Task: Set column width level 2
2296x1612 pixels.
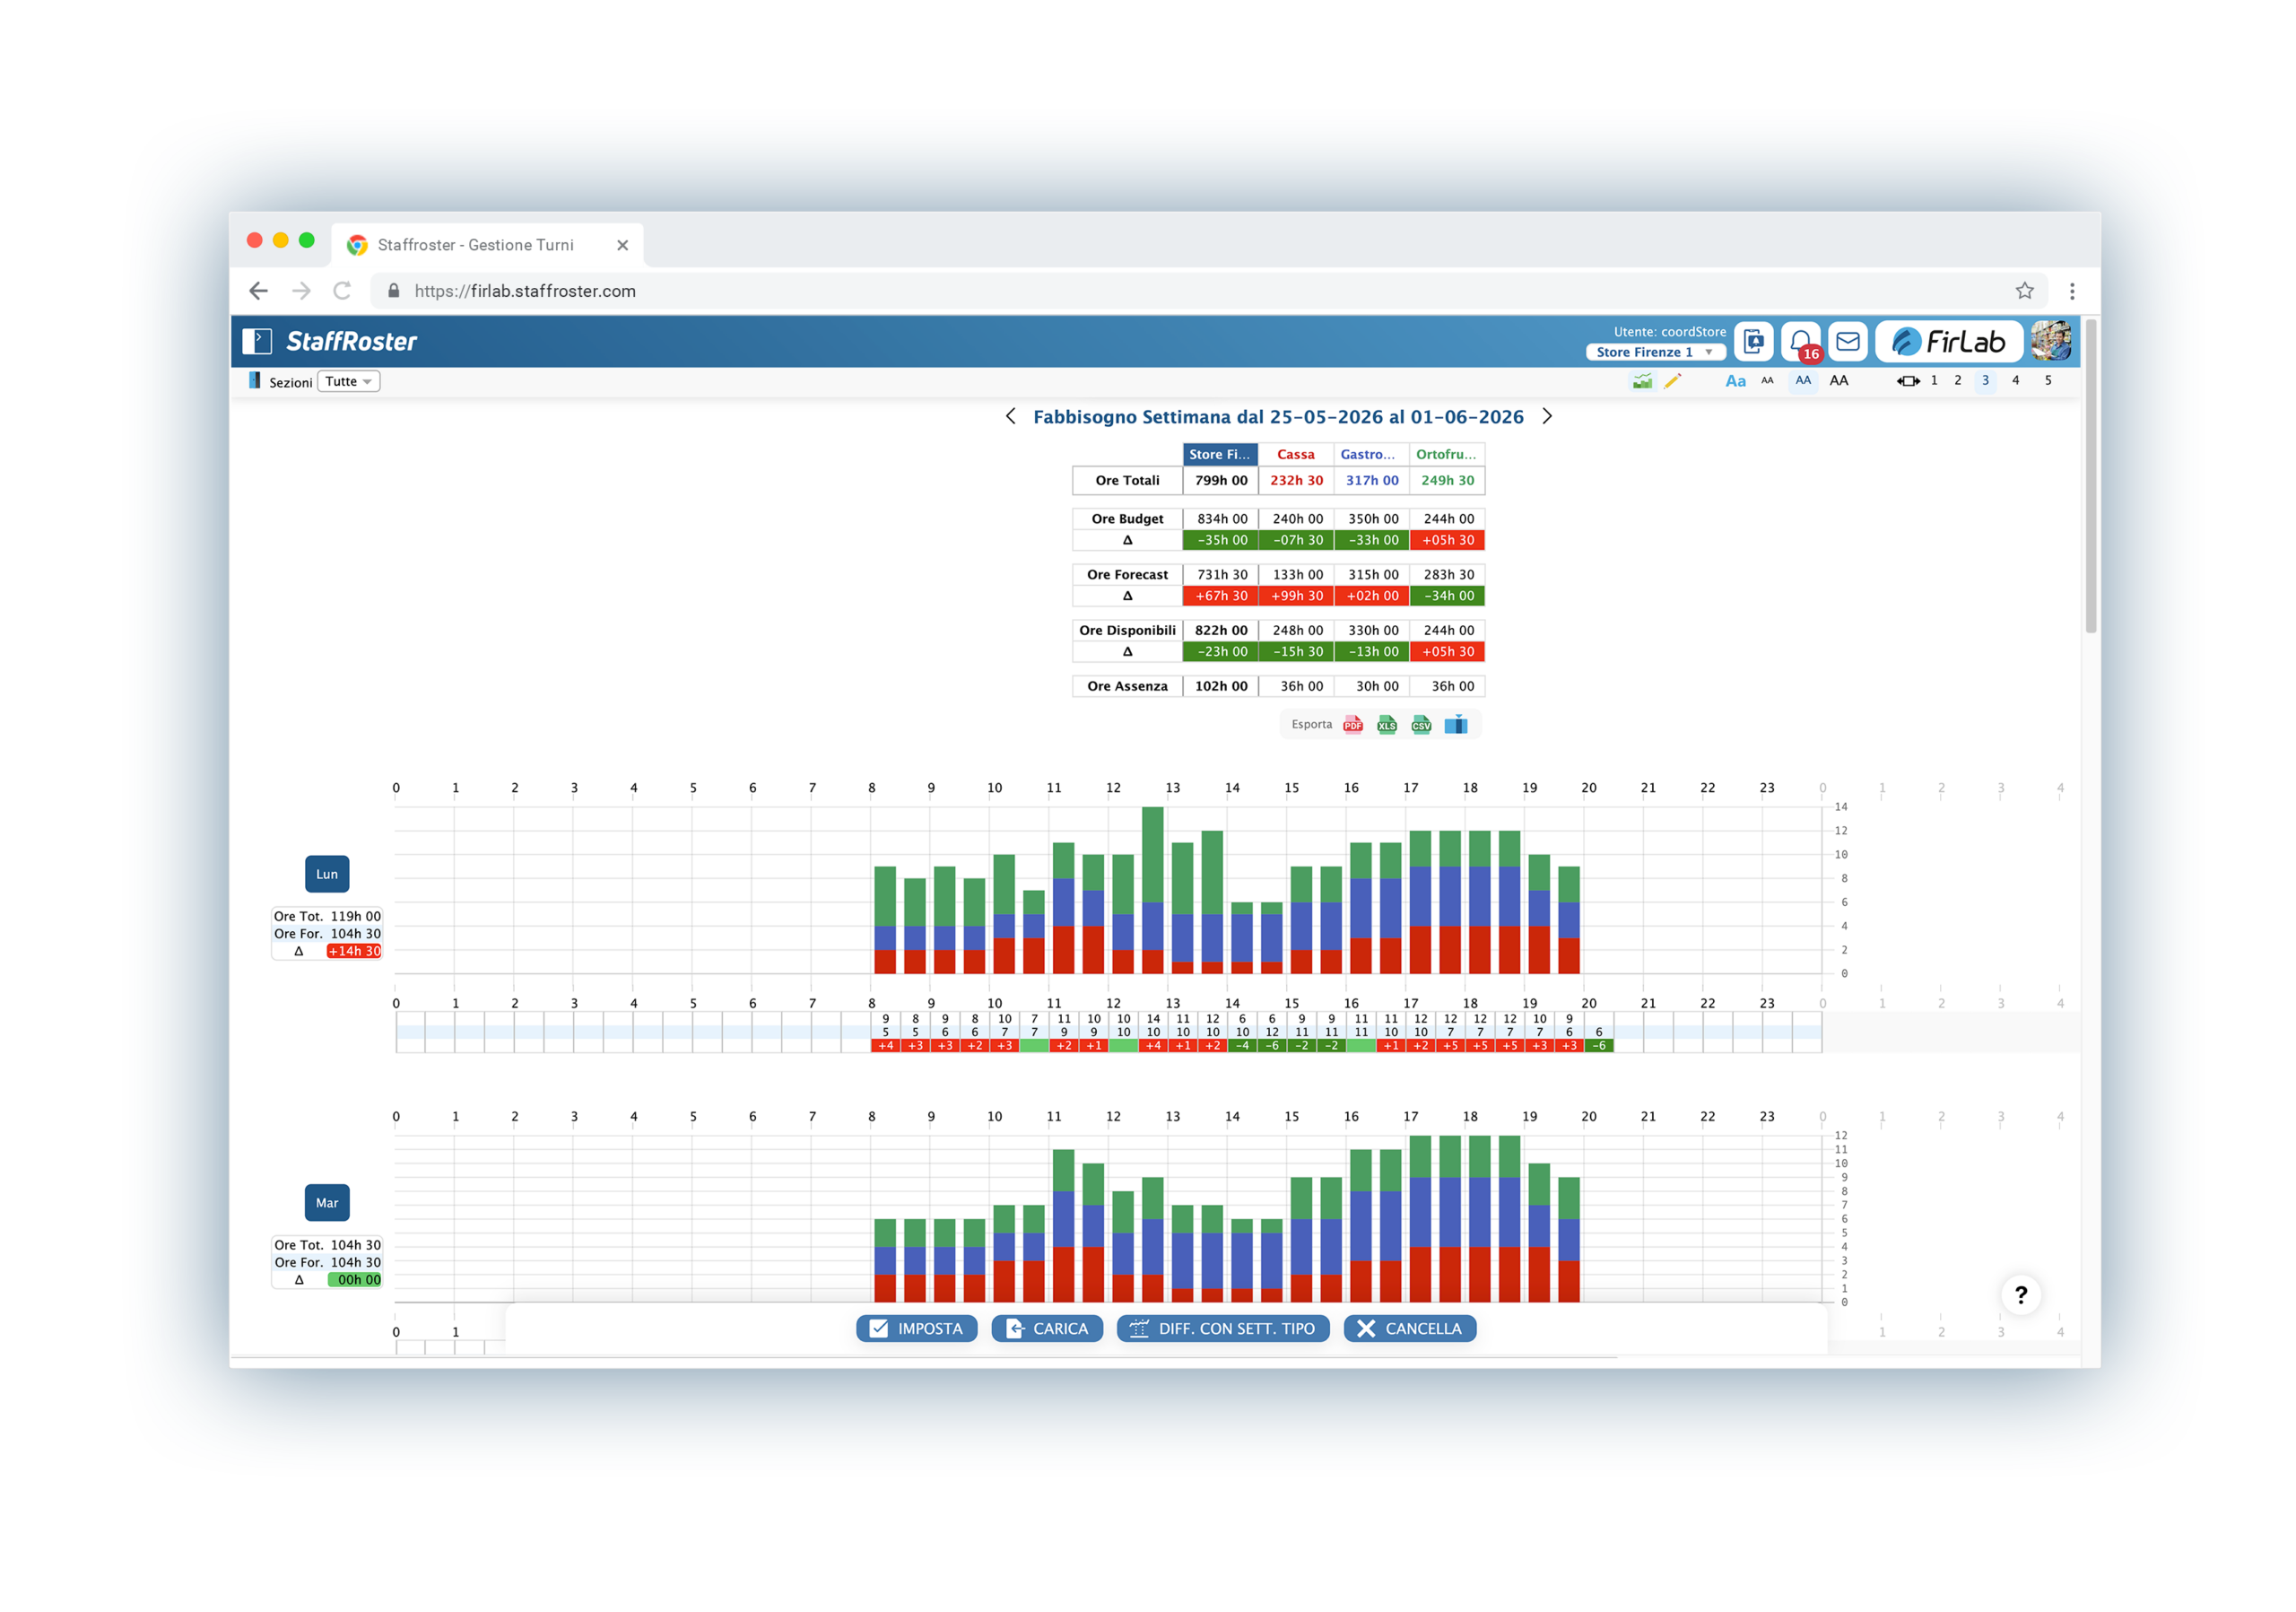Action: point(1958,380)
